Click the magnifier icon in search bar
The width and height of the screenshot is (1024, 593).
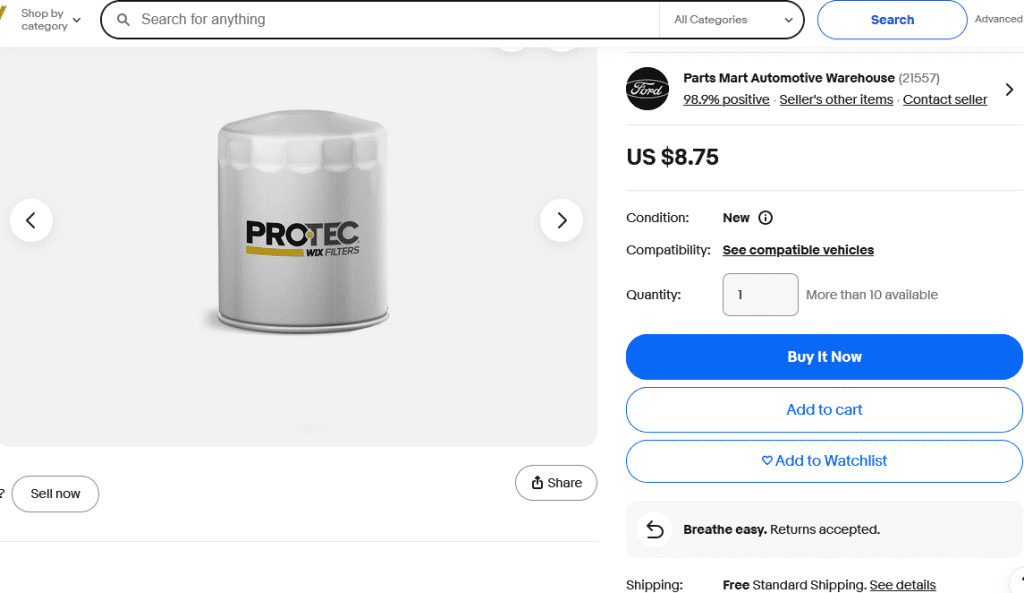[x=124, y=20]
